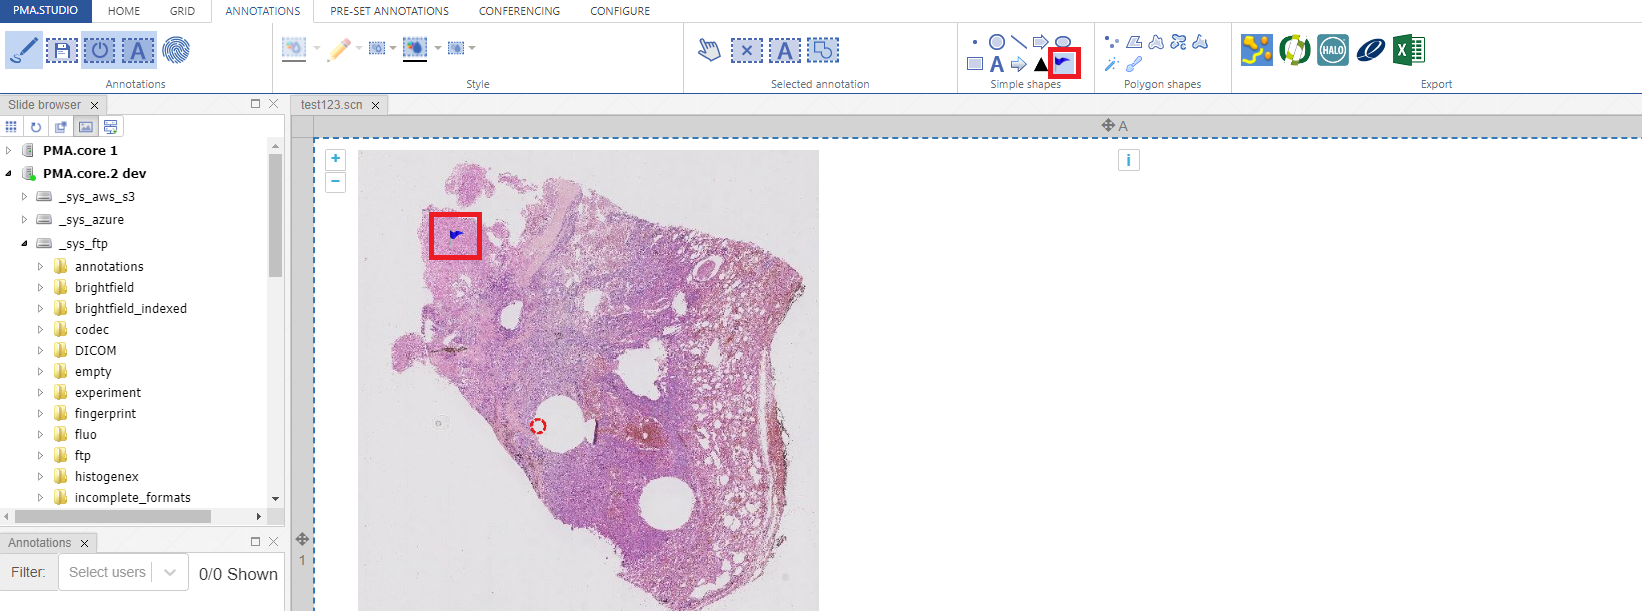This screenshot has width=1642, height=611.
Task: Toggle the freehand brush annotation mode
Action: [23, 50]
